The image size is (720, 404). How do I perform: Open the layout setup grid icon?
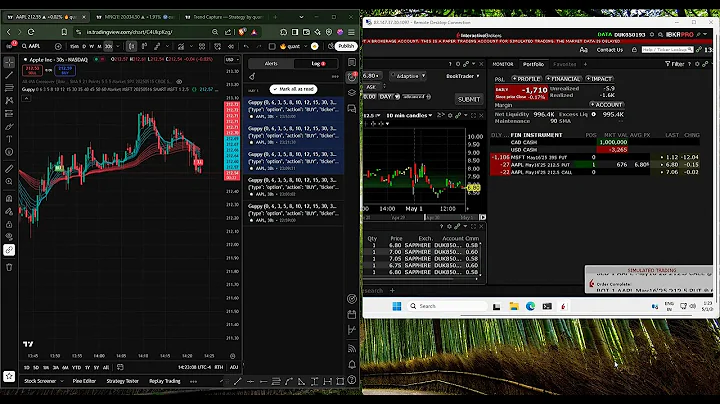(202, 46)
